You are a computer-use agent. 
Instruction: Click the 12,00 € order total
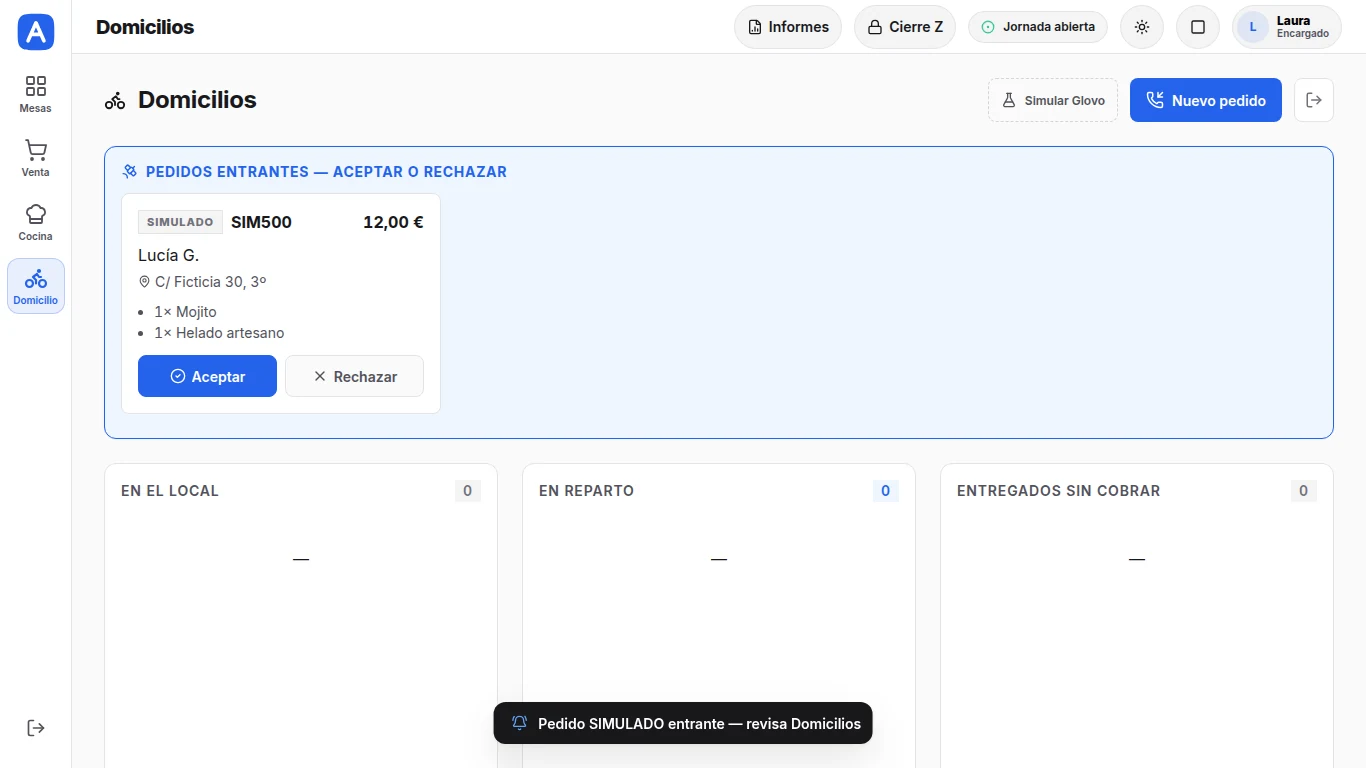(x=393, y=222)
